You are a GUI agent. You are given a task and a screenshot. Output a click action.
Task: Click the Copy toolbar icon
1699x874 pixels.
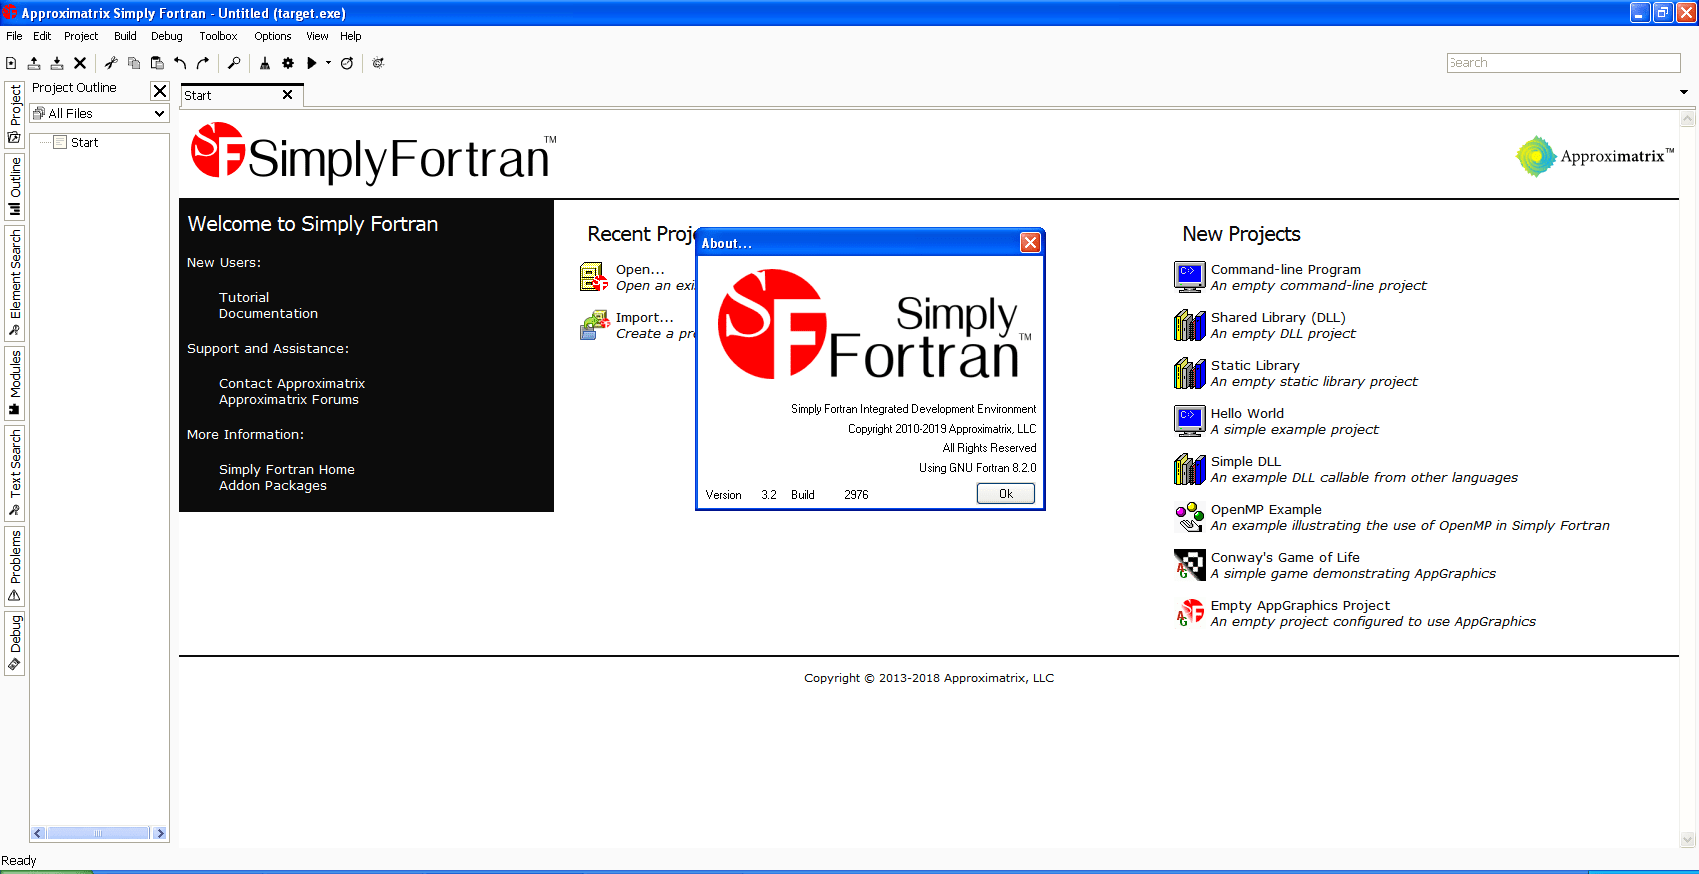tap(134, 63)
